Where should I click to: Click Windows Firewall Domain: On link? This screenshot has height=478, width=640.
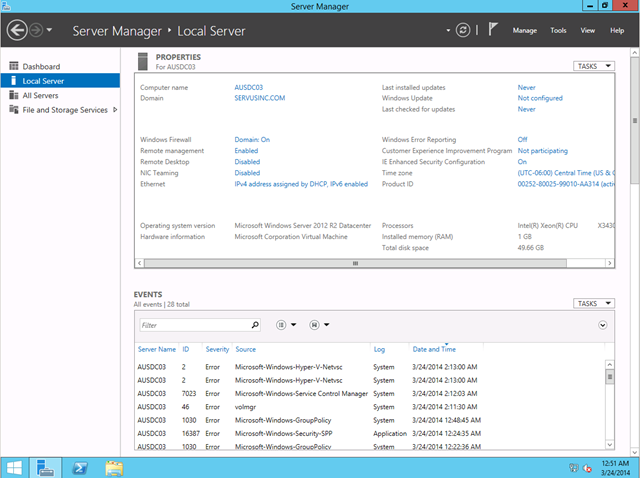pos(252,140)
